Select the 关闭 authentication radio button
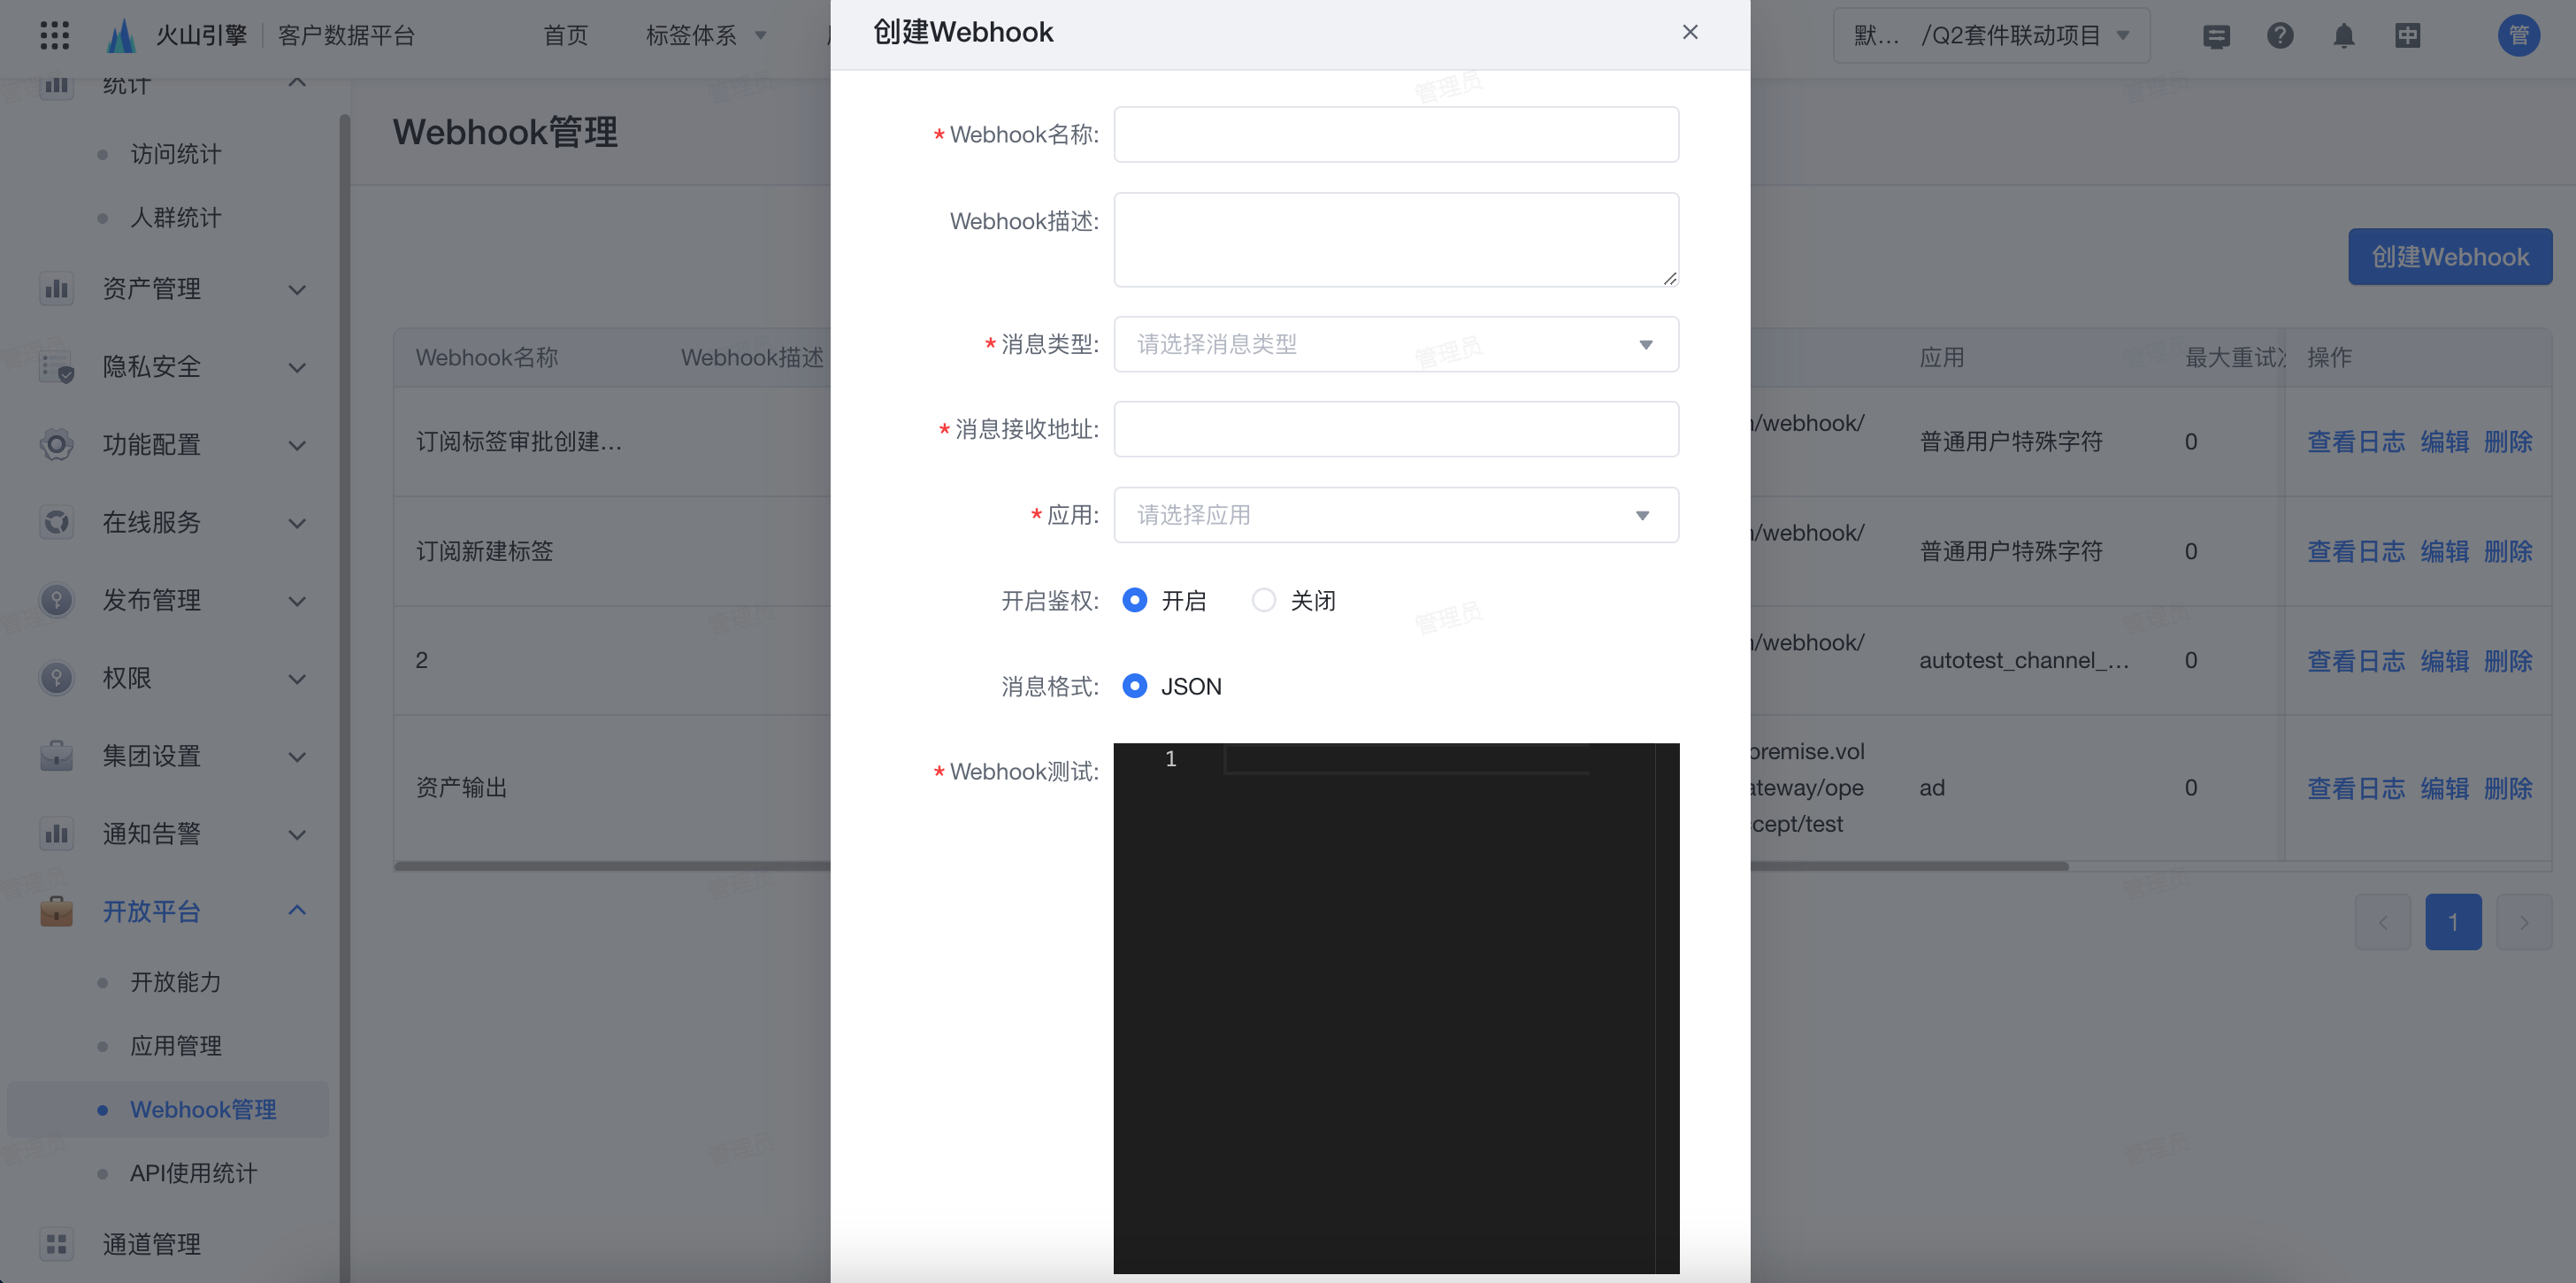The image size is (2576, 1283). pyautogui.click(x=1263, y=600)
